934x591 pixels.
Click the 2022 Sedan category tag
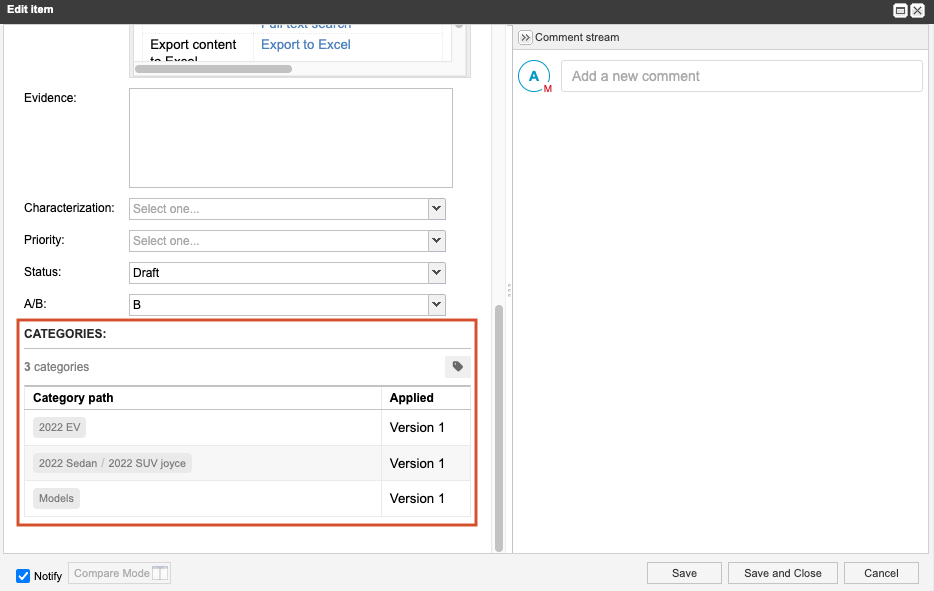pyautogui.click(x=68, y=464)
